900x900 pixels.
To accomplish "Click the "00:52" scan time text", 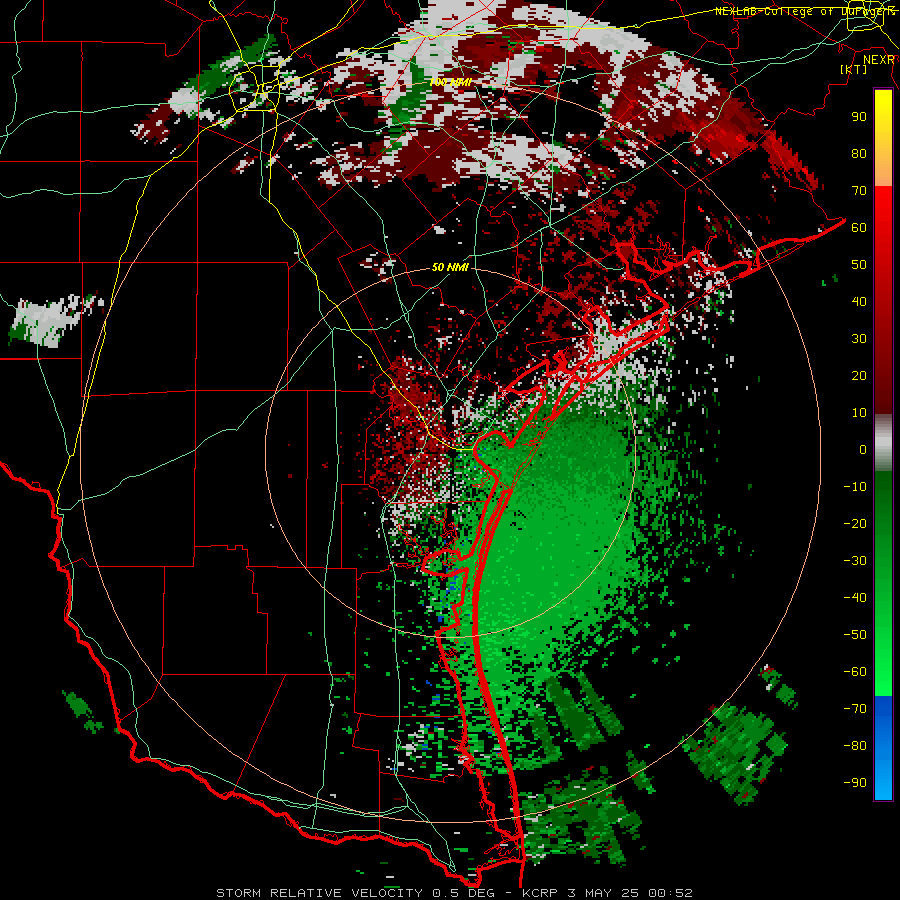I will point(670,893).
